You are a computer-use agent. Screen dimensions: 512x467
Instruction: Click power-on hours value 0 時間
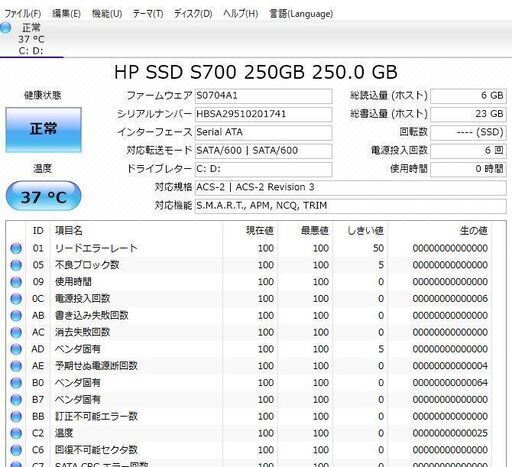pyautogui.click(x=468, y=169)
